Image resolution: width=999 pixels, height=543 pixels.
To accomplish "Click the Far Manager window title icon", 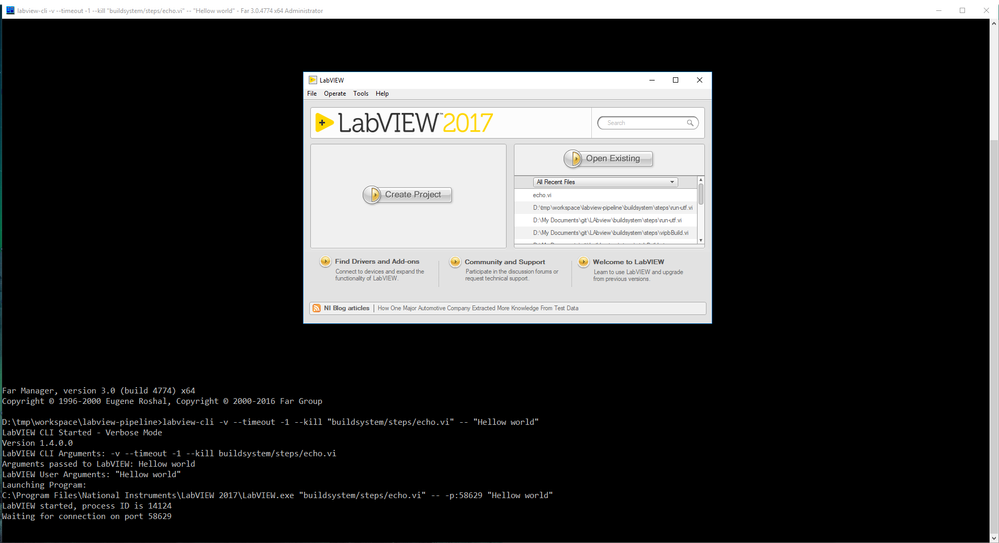I will 10,10.
